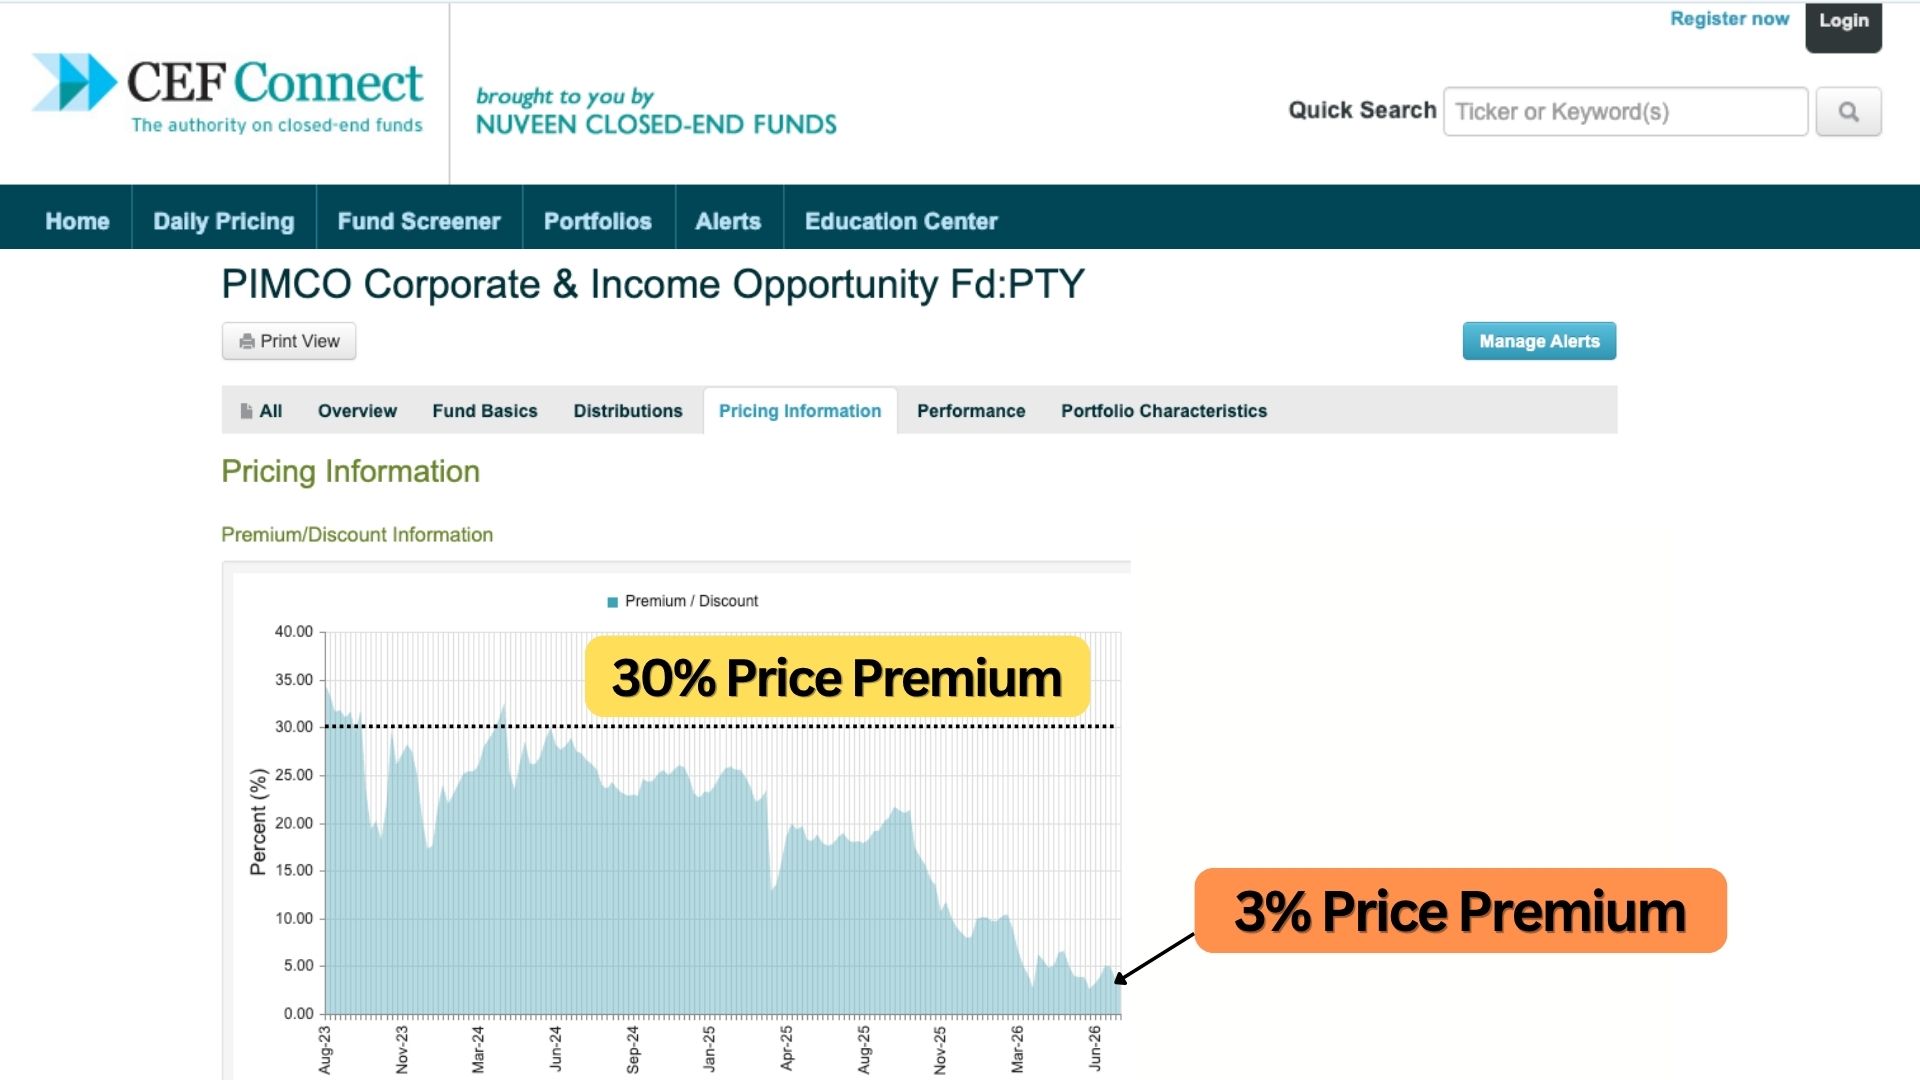1920x1080 pixels.
Task: Click the Login button
Action: tap(1843, 22)
